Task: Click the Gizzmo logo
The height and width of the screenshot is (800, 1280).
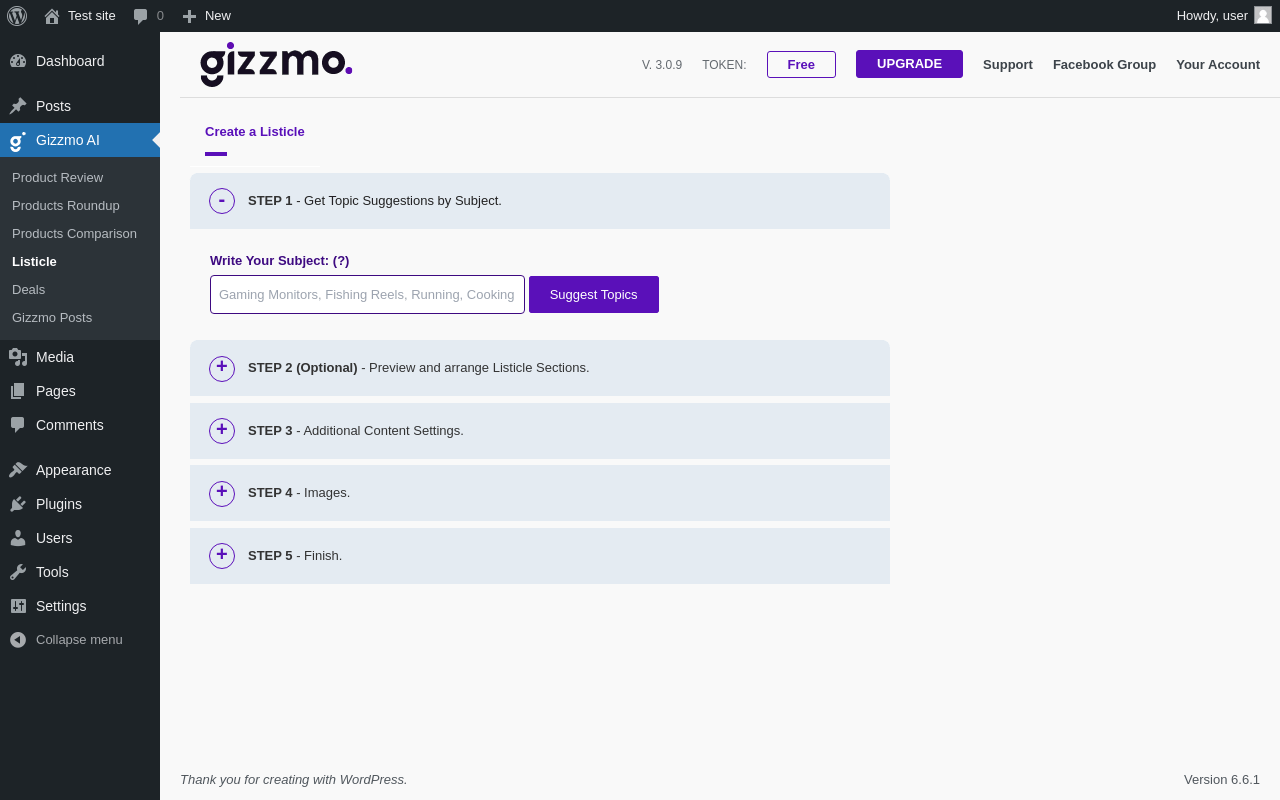Action: click(276, 64)
